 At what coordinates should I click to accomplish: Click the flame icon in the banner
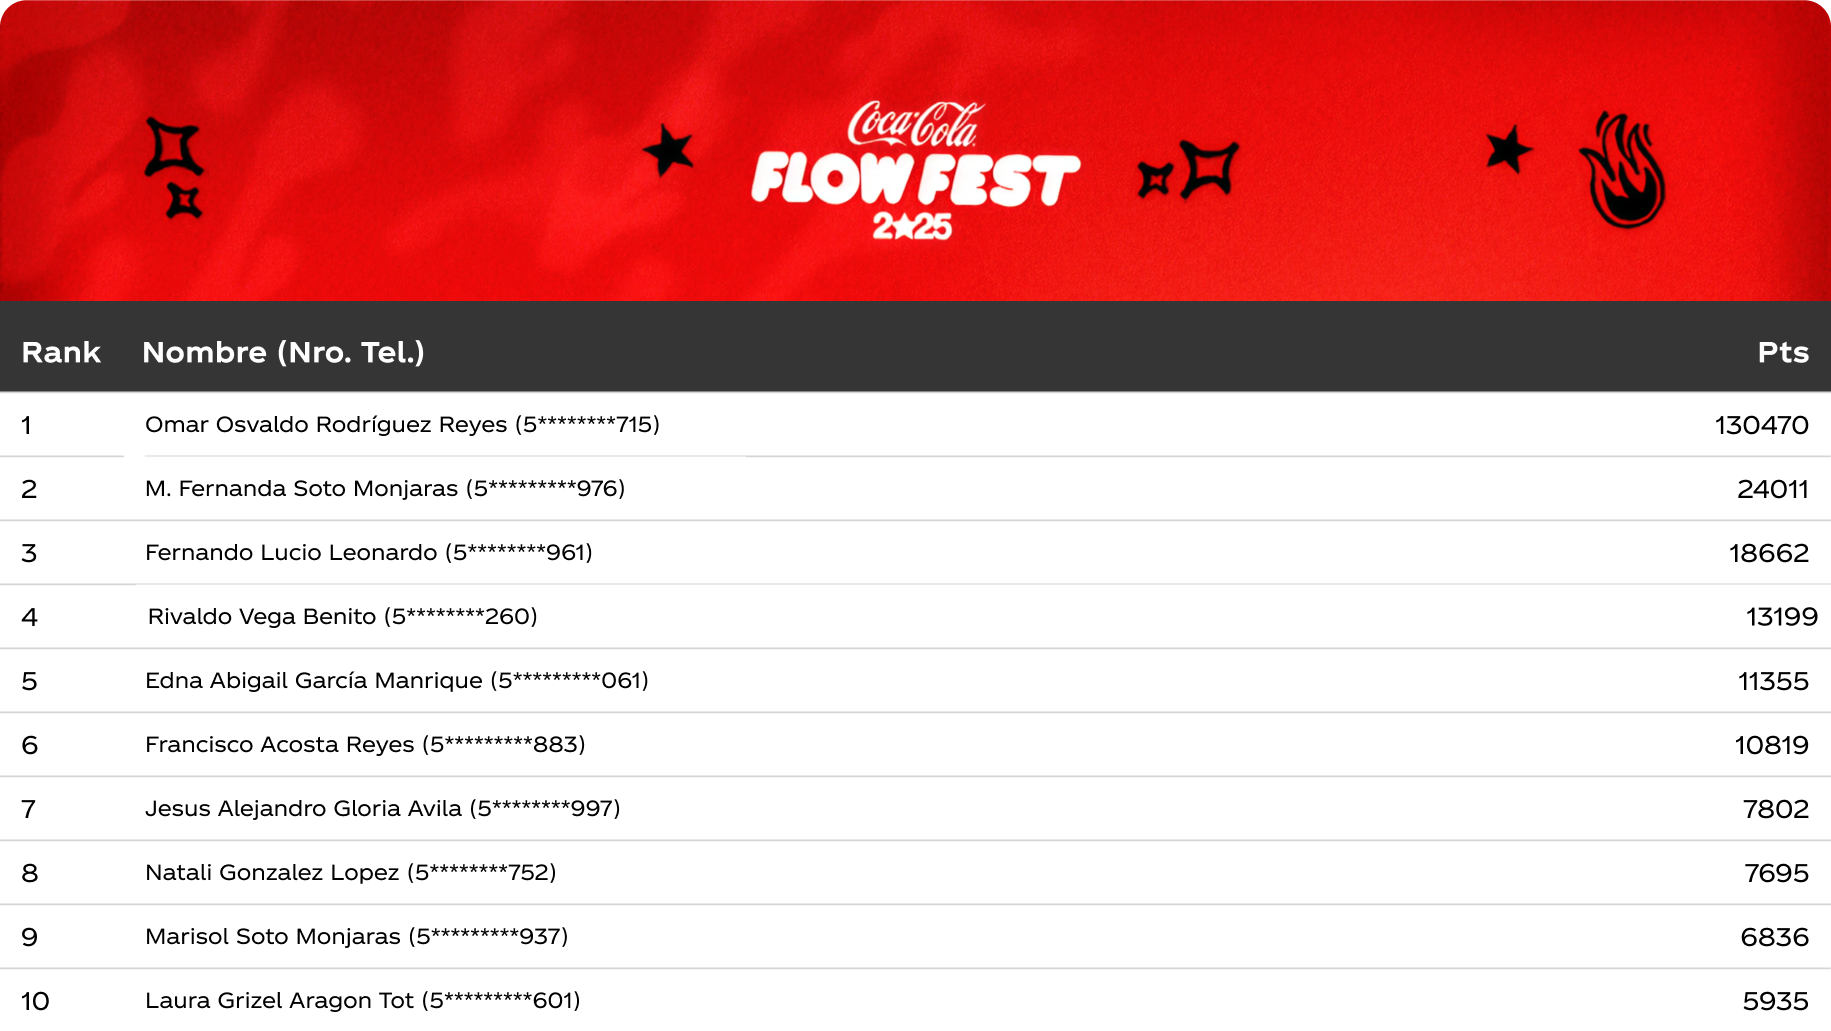coord(1622,170)
